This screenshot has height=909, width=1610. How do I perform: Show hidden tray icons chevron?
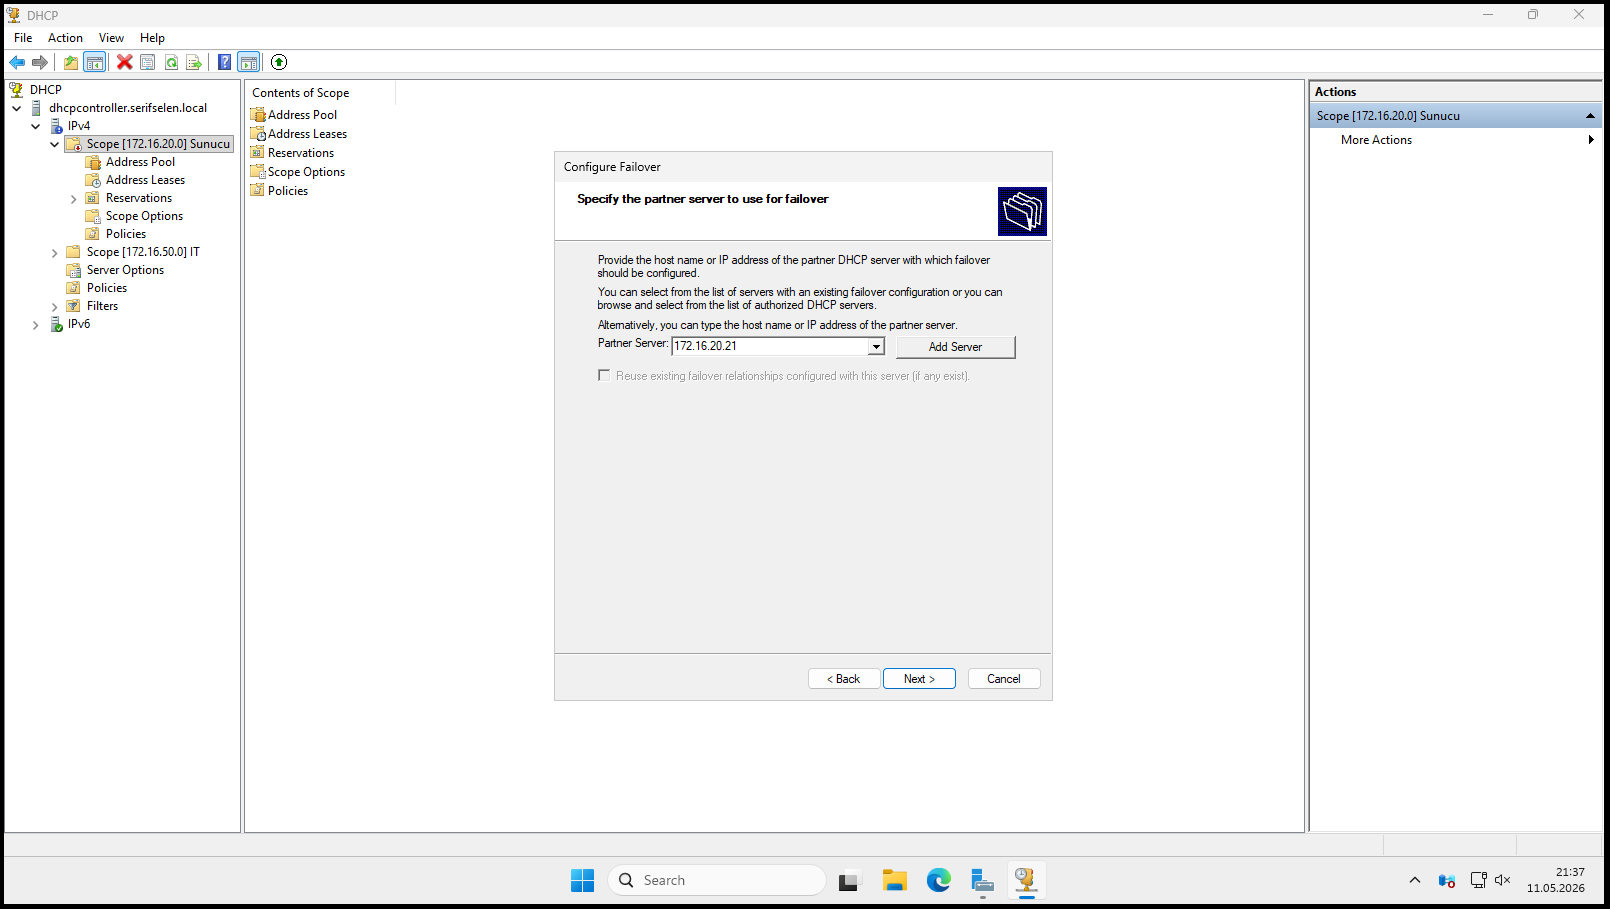coord(1414,880)
